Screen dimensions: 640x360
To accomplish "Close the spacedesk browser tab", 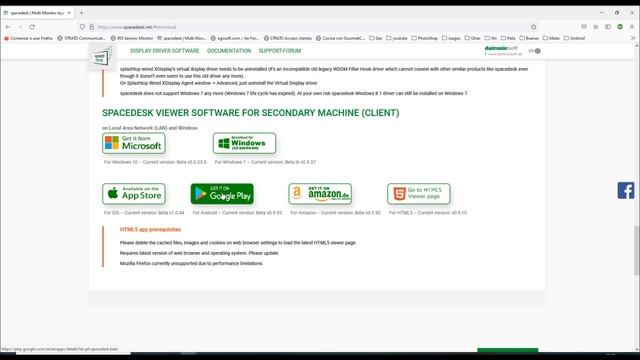I will (x=69, y=13).
